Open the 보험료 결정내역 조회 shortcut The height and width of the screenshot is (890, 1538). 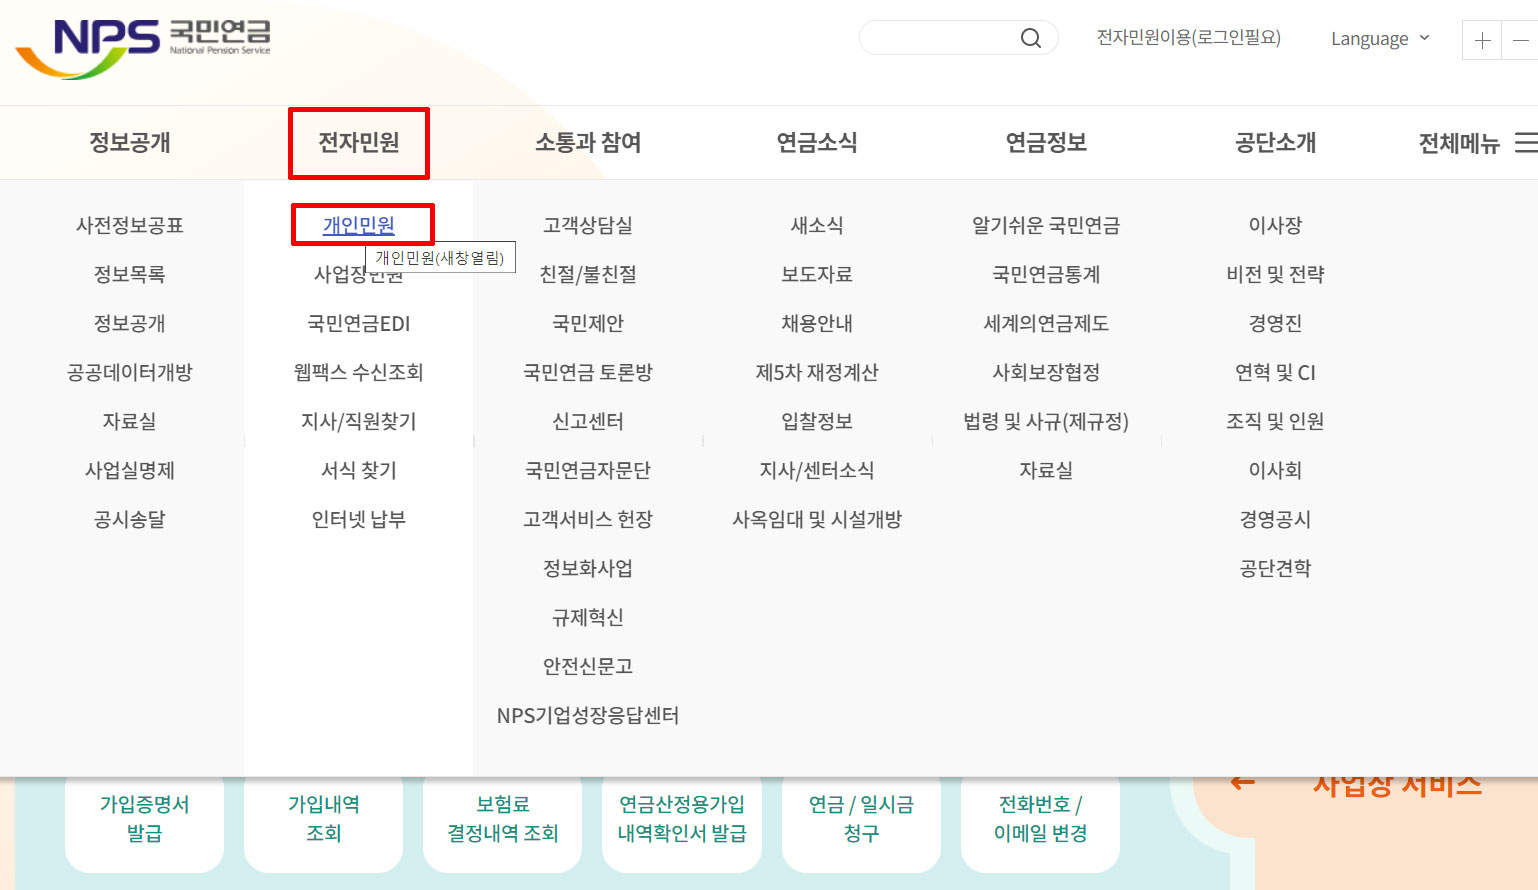502,820
